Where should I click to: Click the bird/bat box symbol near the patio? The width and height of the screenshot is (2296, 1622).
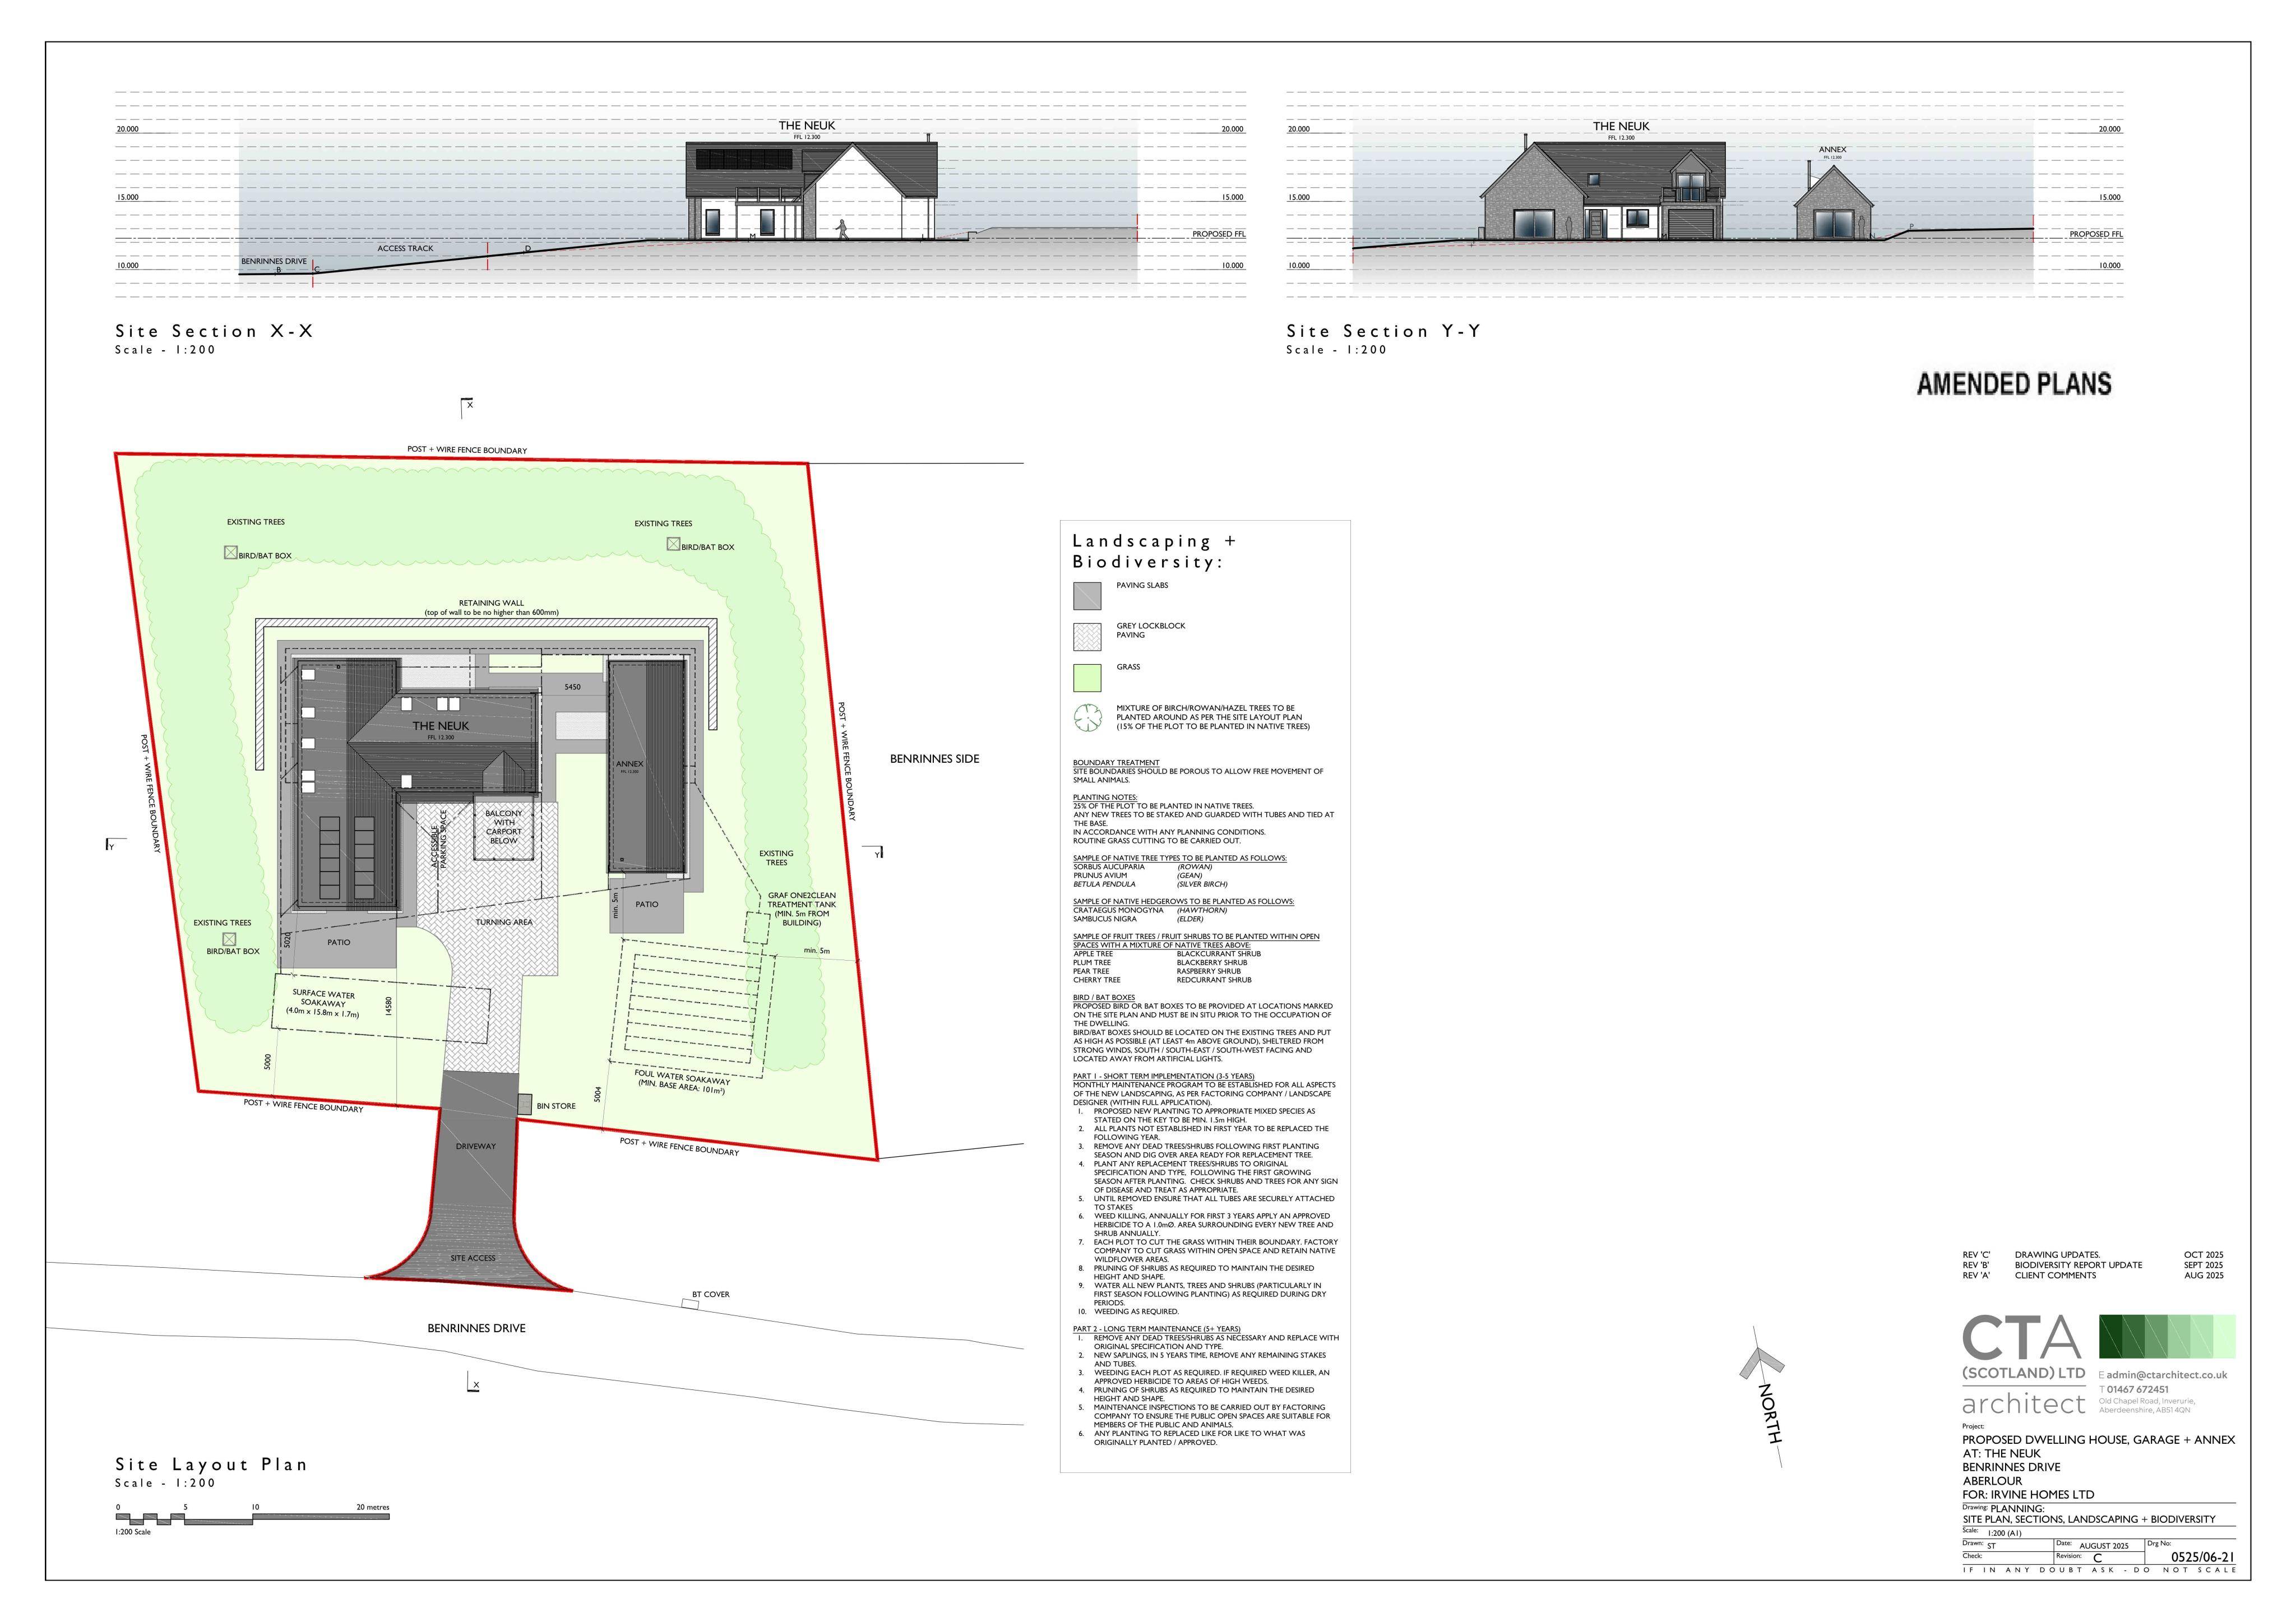[229, 939]
